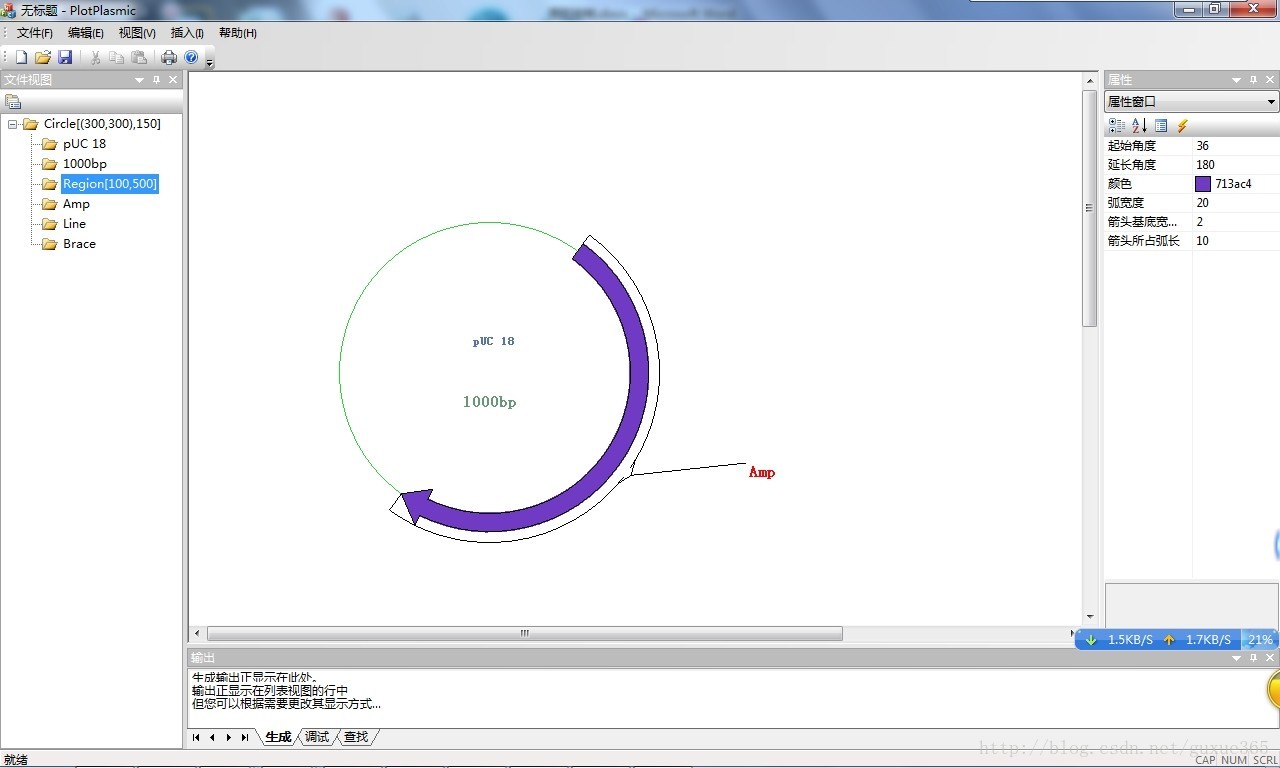Image resolution: width=1280 pixels, height=768 pixels.
Task: Switch to the 生成 output tab
Action: click(x=278, y=737)
